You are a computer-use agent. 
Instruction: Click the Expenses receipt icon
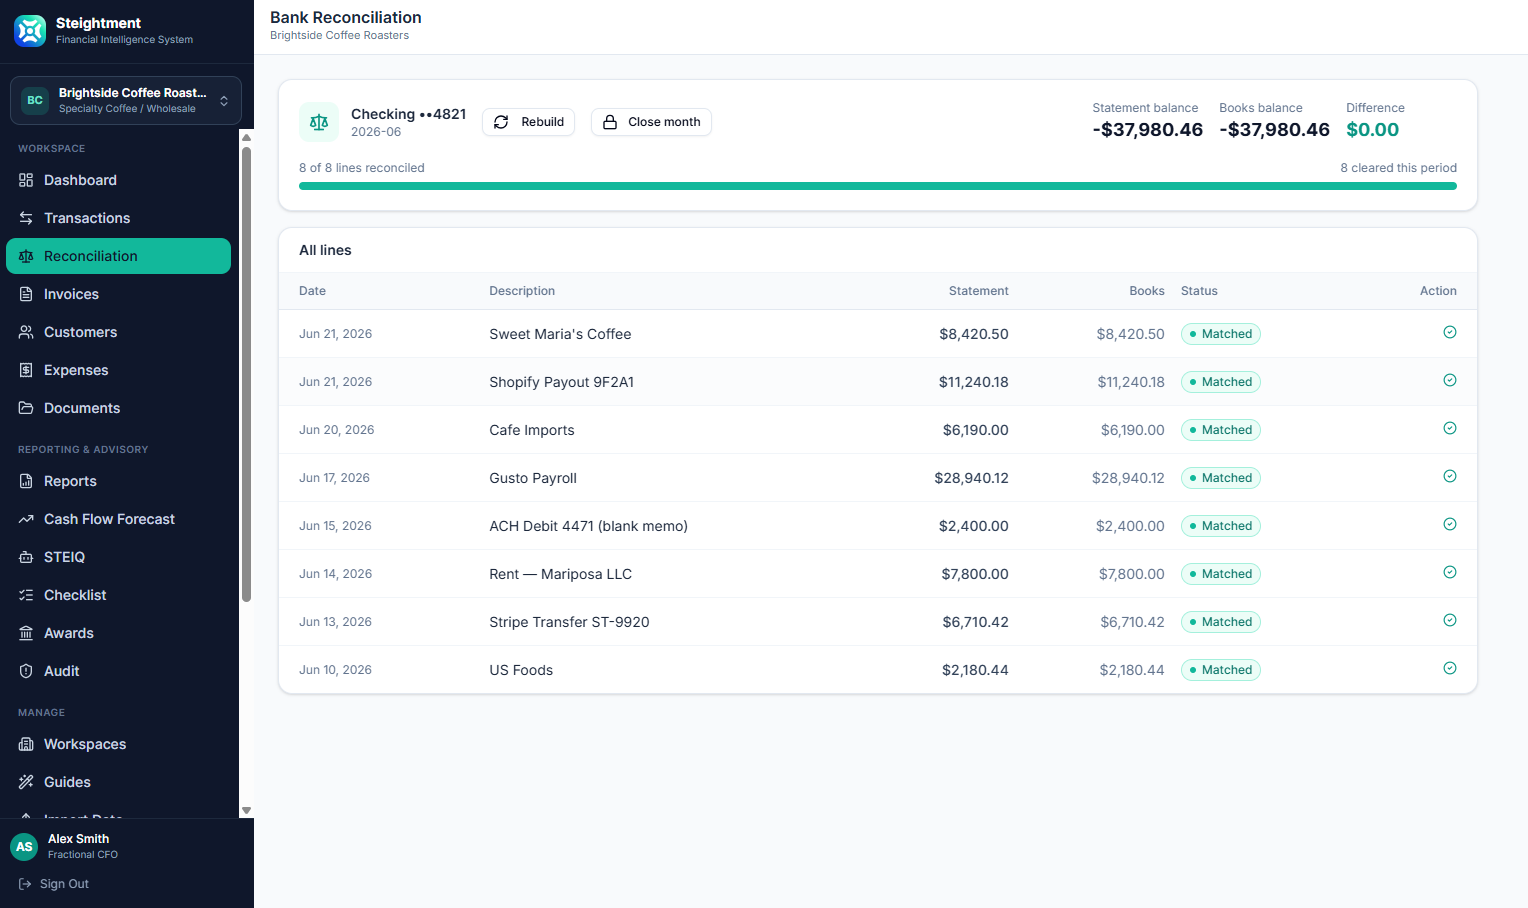[26, 370]
